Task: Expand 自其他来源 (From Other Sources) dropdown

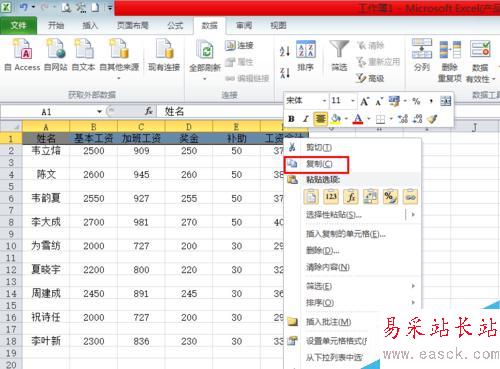Action: coord(119,79)
